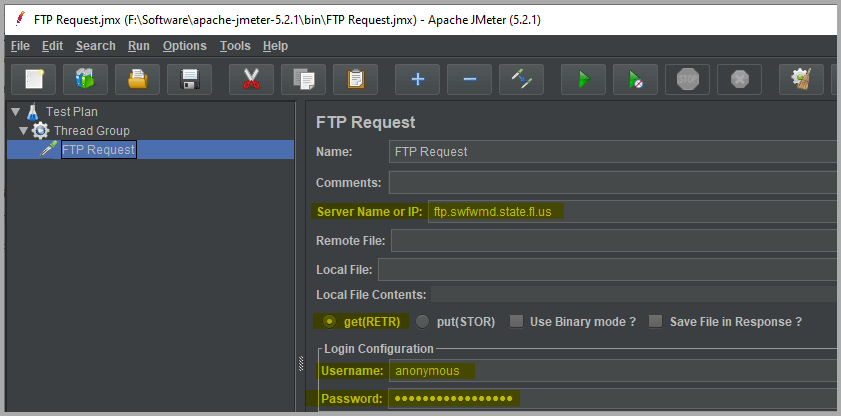Click the Expand All plus toolbar button

click(x=417, y=79)
